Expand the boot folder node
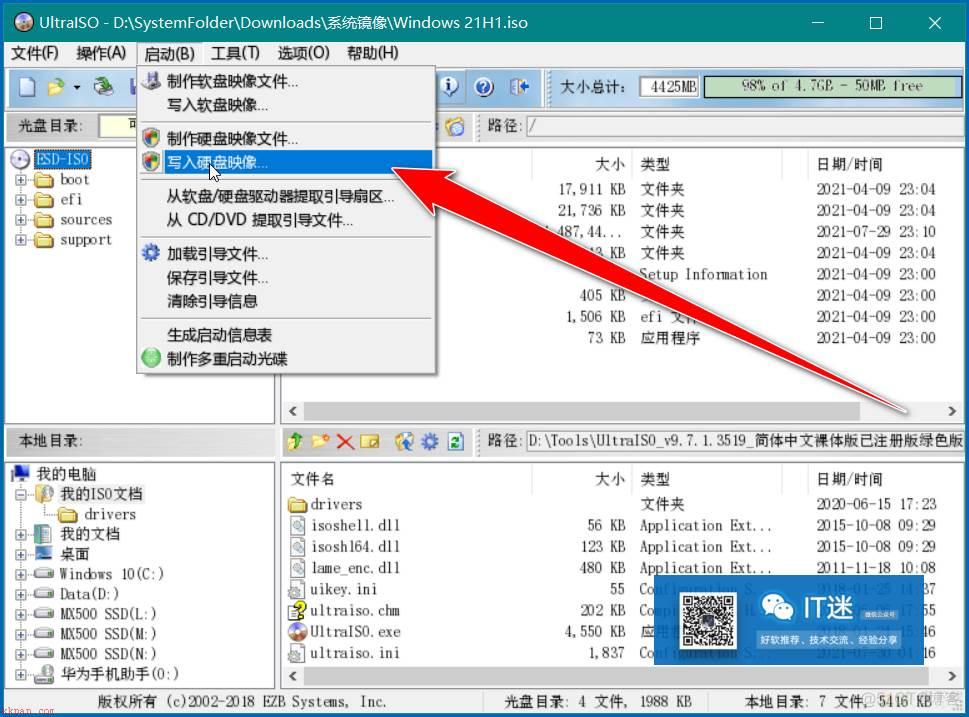 21,180
